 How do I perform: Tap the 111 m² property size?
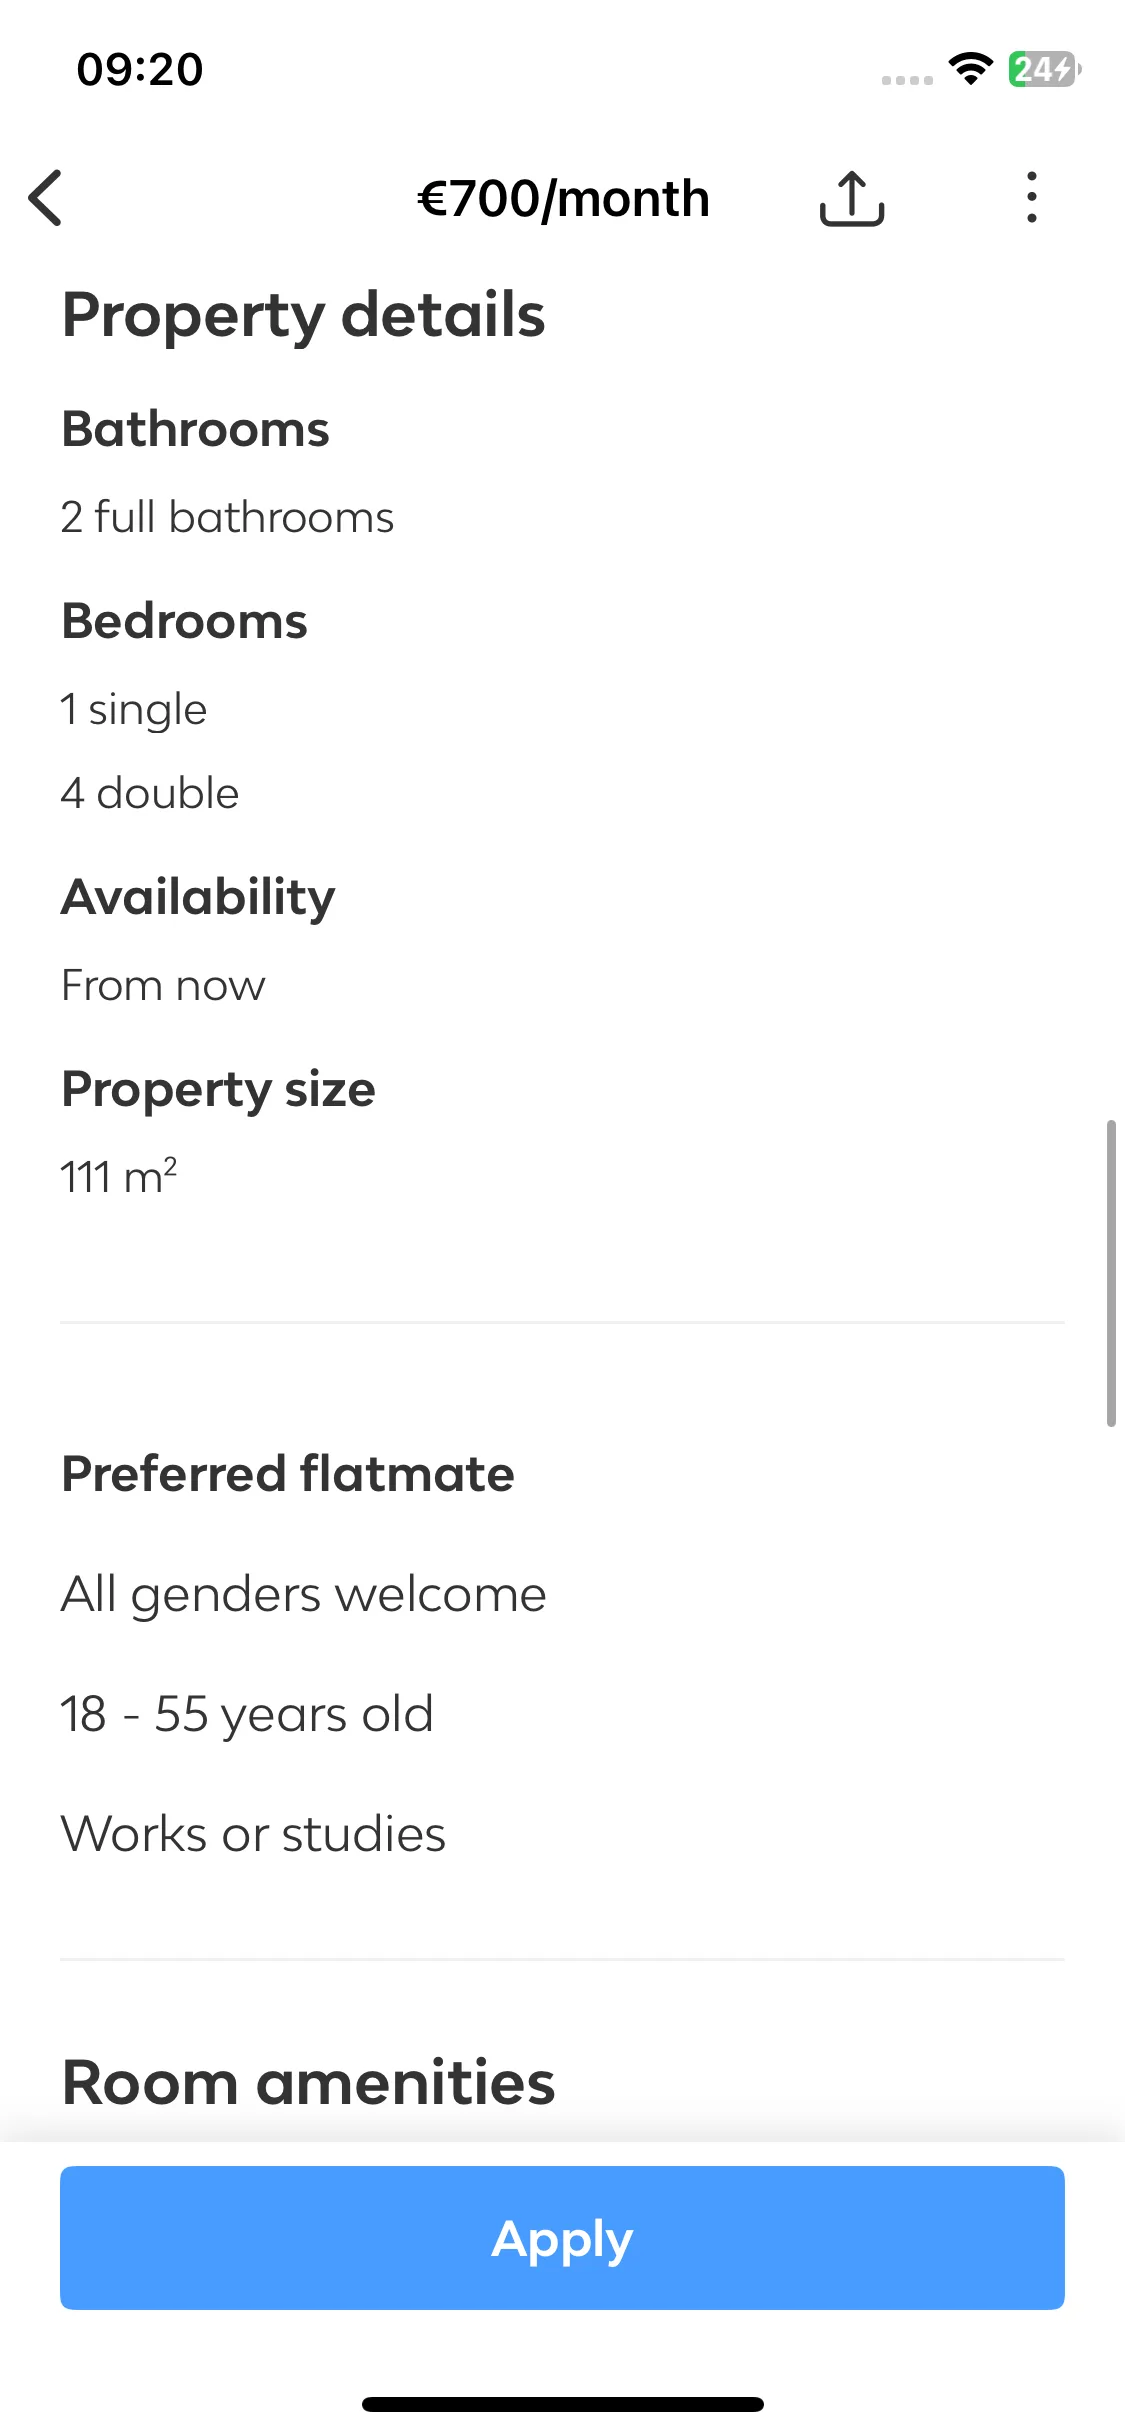pyautogui.click(x=118, y=1175)
